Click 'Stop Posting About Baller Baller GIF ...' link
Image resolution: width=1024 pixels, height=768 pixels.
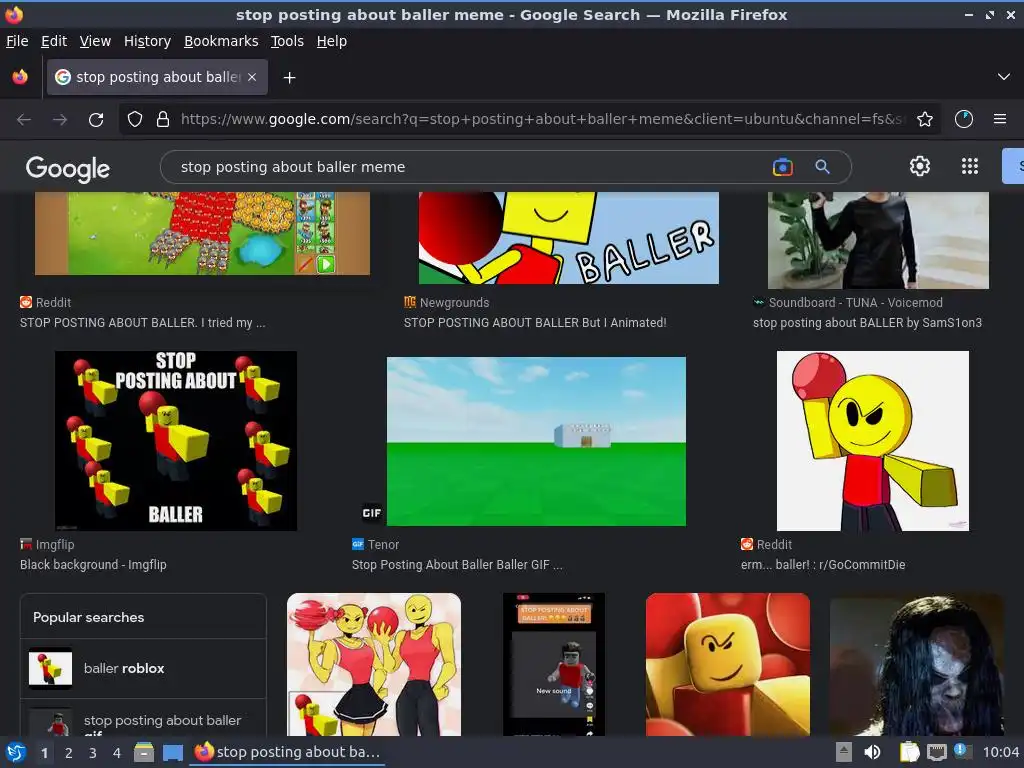[x=457, y=565]
